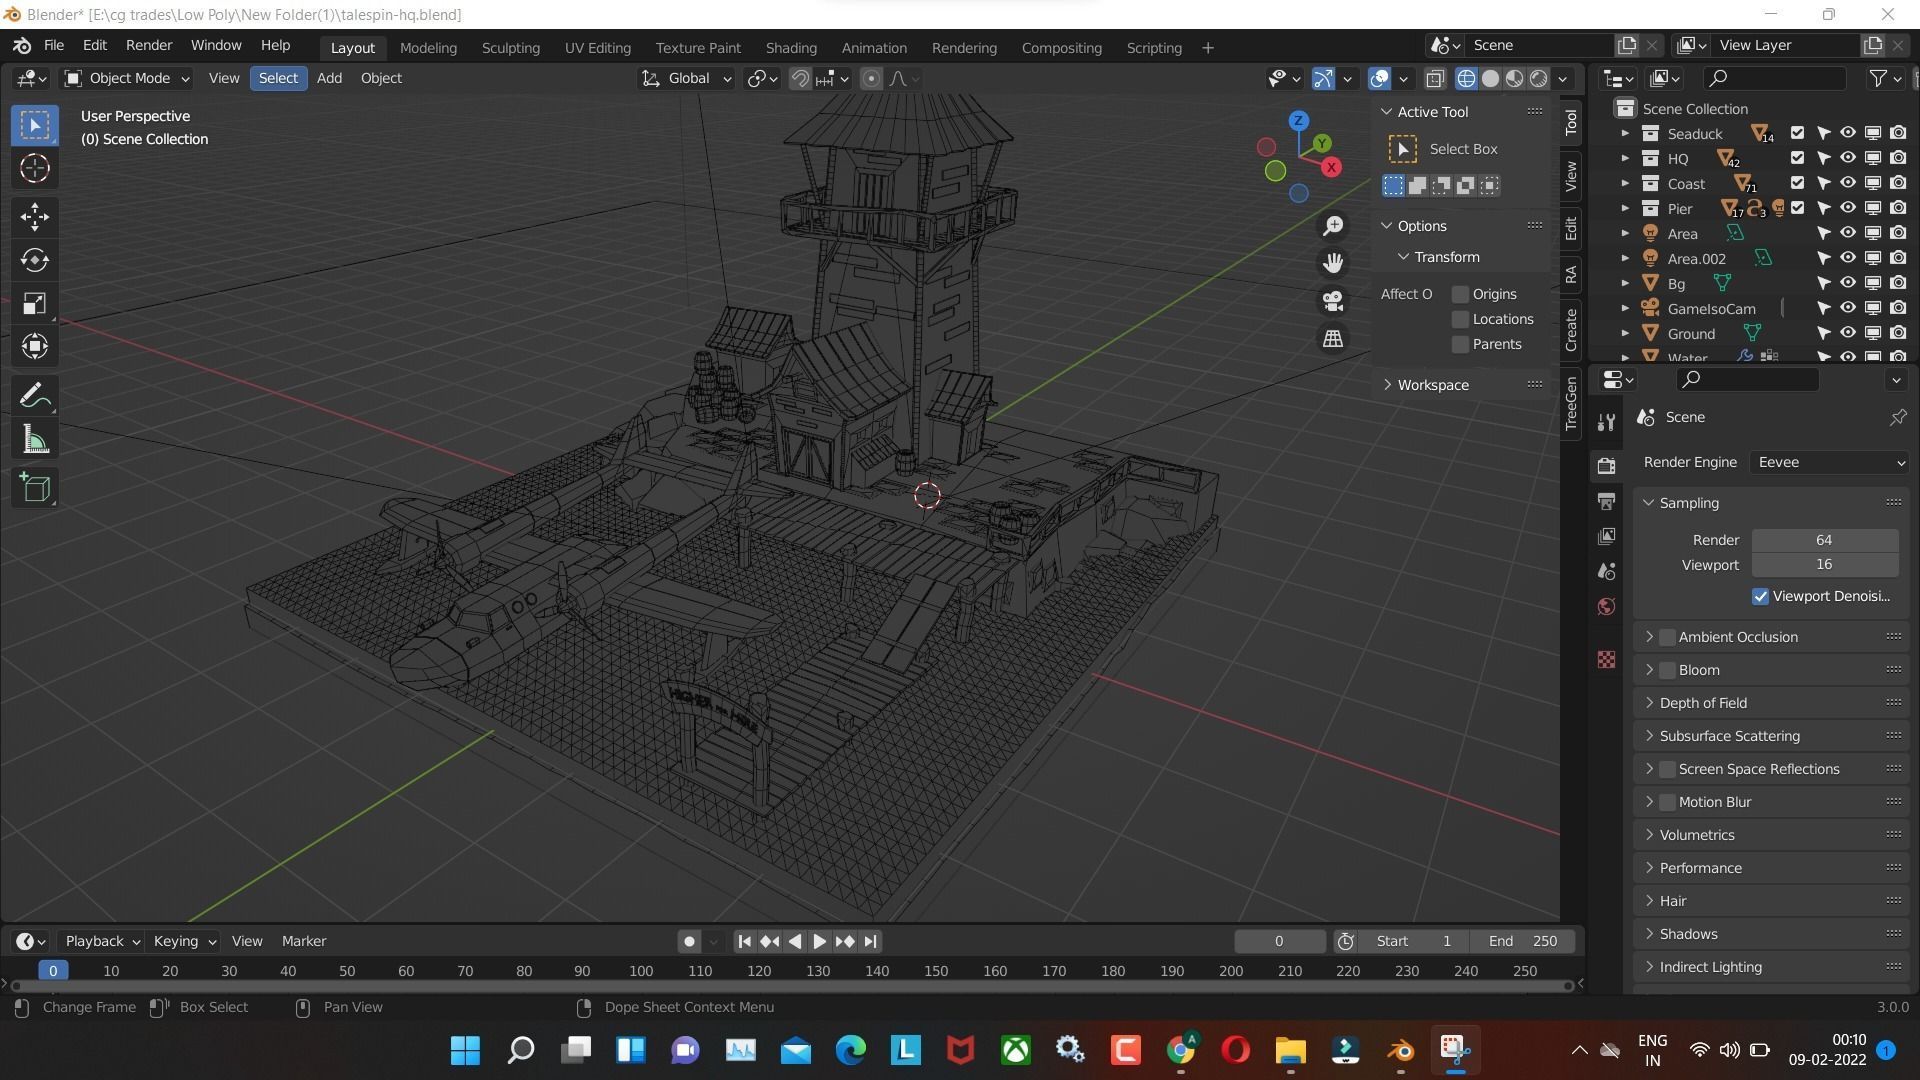Select the Transform tool
Viewport: 1920px width, 1080px height.
click(x=35, y=347)
